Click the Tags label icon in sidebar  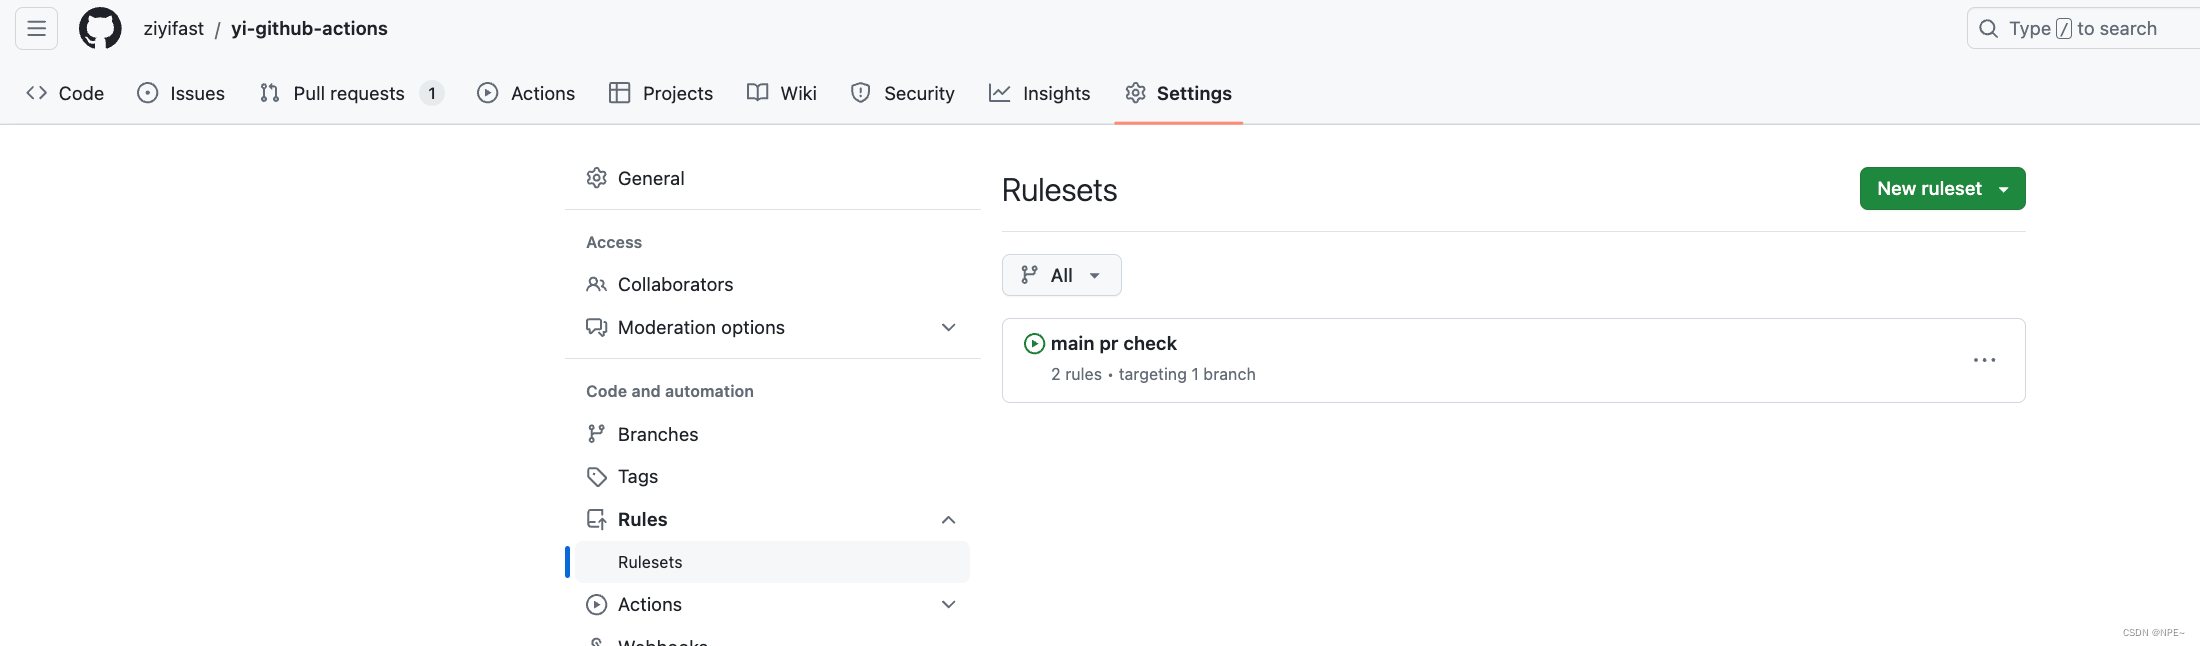(x=597, y=477)
